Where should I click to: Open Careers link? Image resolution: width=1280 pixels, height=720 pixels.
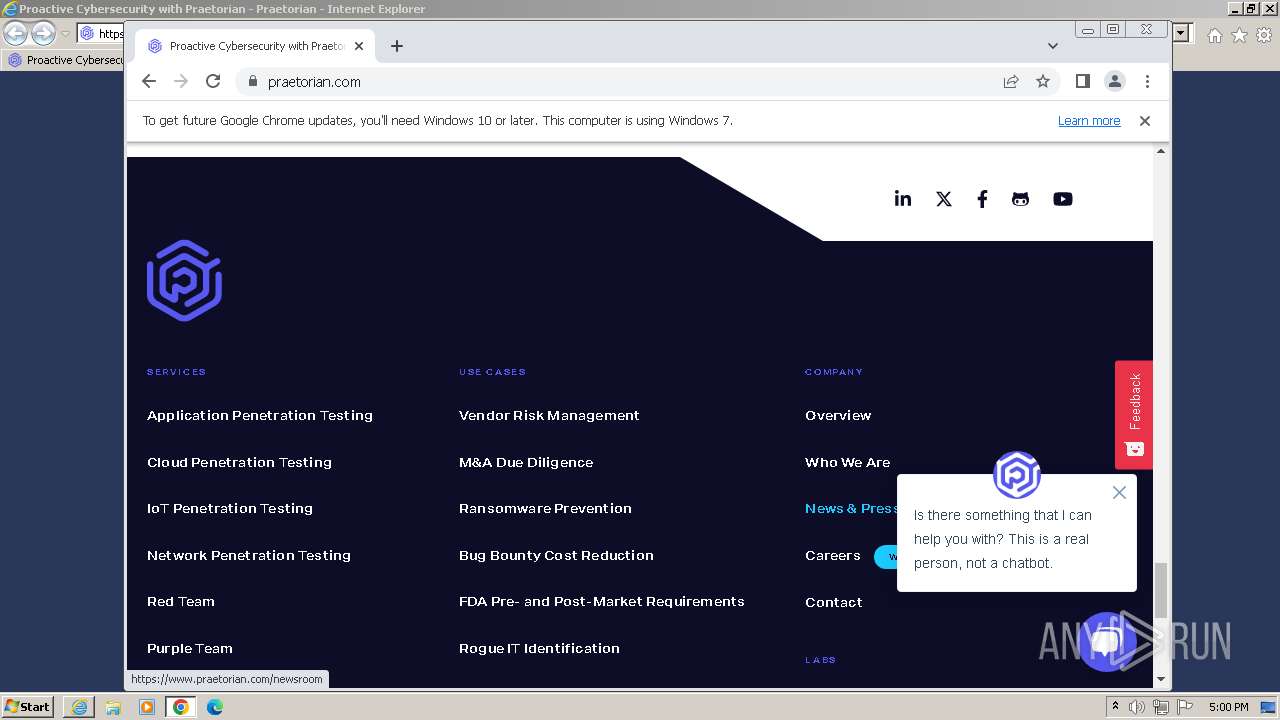coord(833,555)
